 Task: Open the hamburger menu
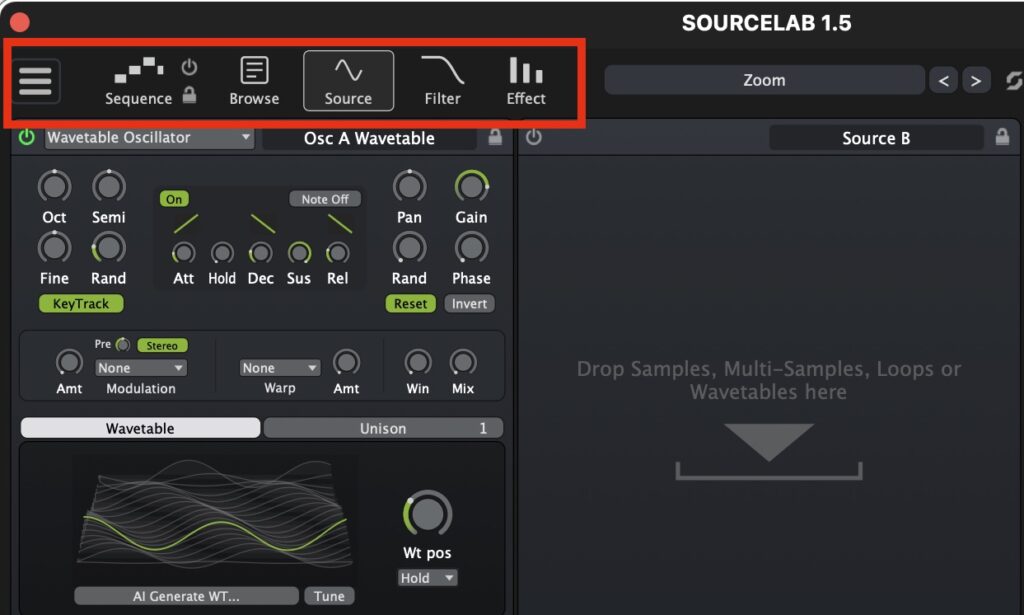[x=35, y=80]
